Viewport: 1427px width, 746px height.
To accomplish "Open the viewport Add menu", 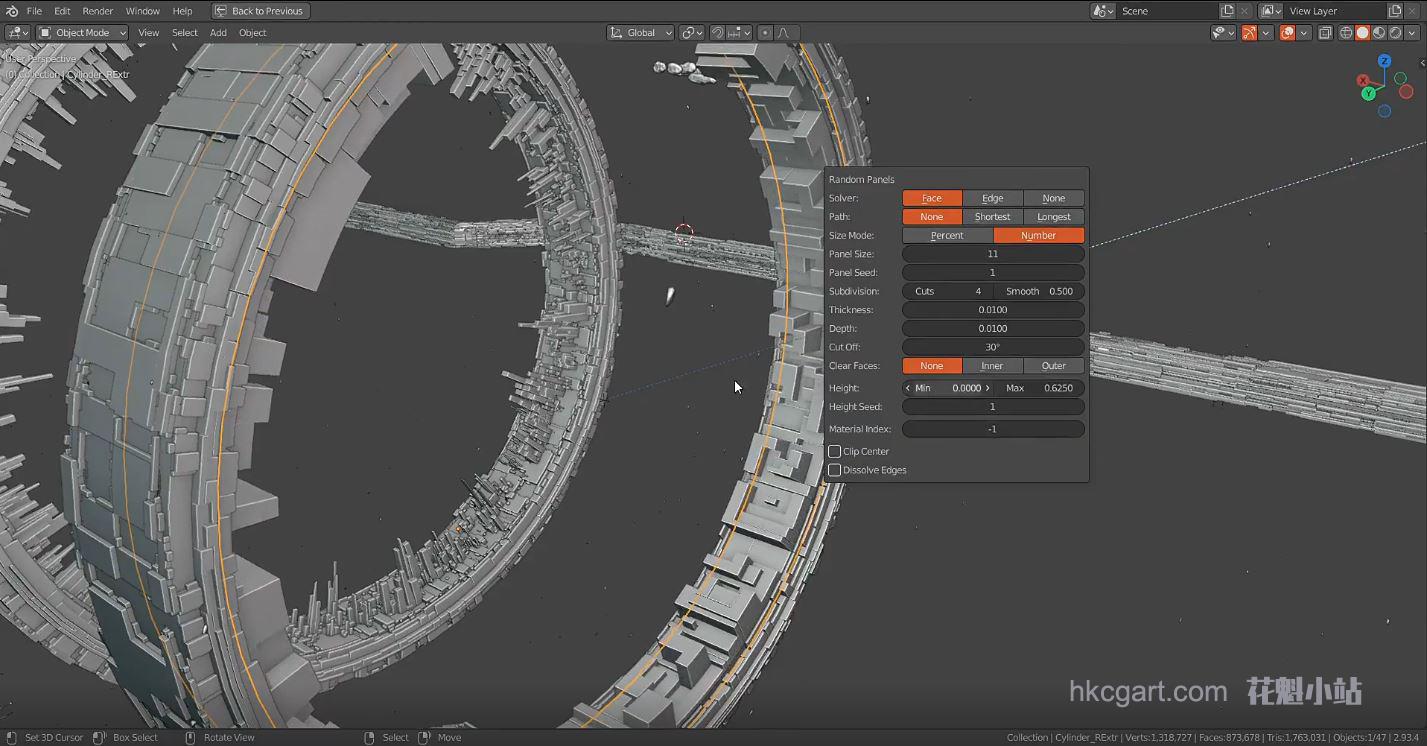I will (218, 33).
